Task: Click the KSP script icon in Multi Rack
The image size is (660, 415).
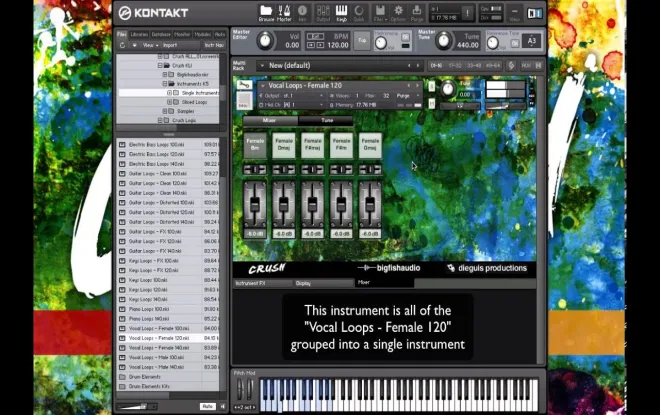Action: [x=511, y=66]
